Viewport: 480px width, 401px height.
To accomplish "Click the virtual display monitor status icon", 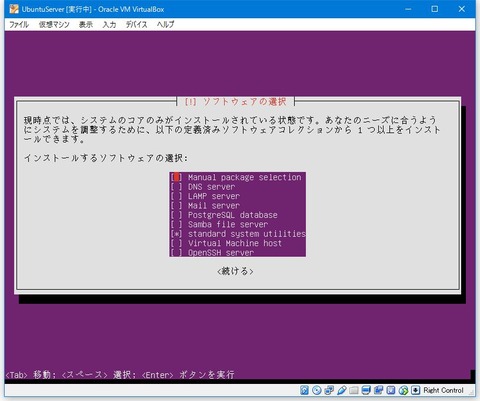I will point(366,390).
